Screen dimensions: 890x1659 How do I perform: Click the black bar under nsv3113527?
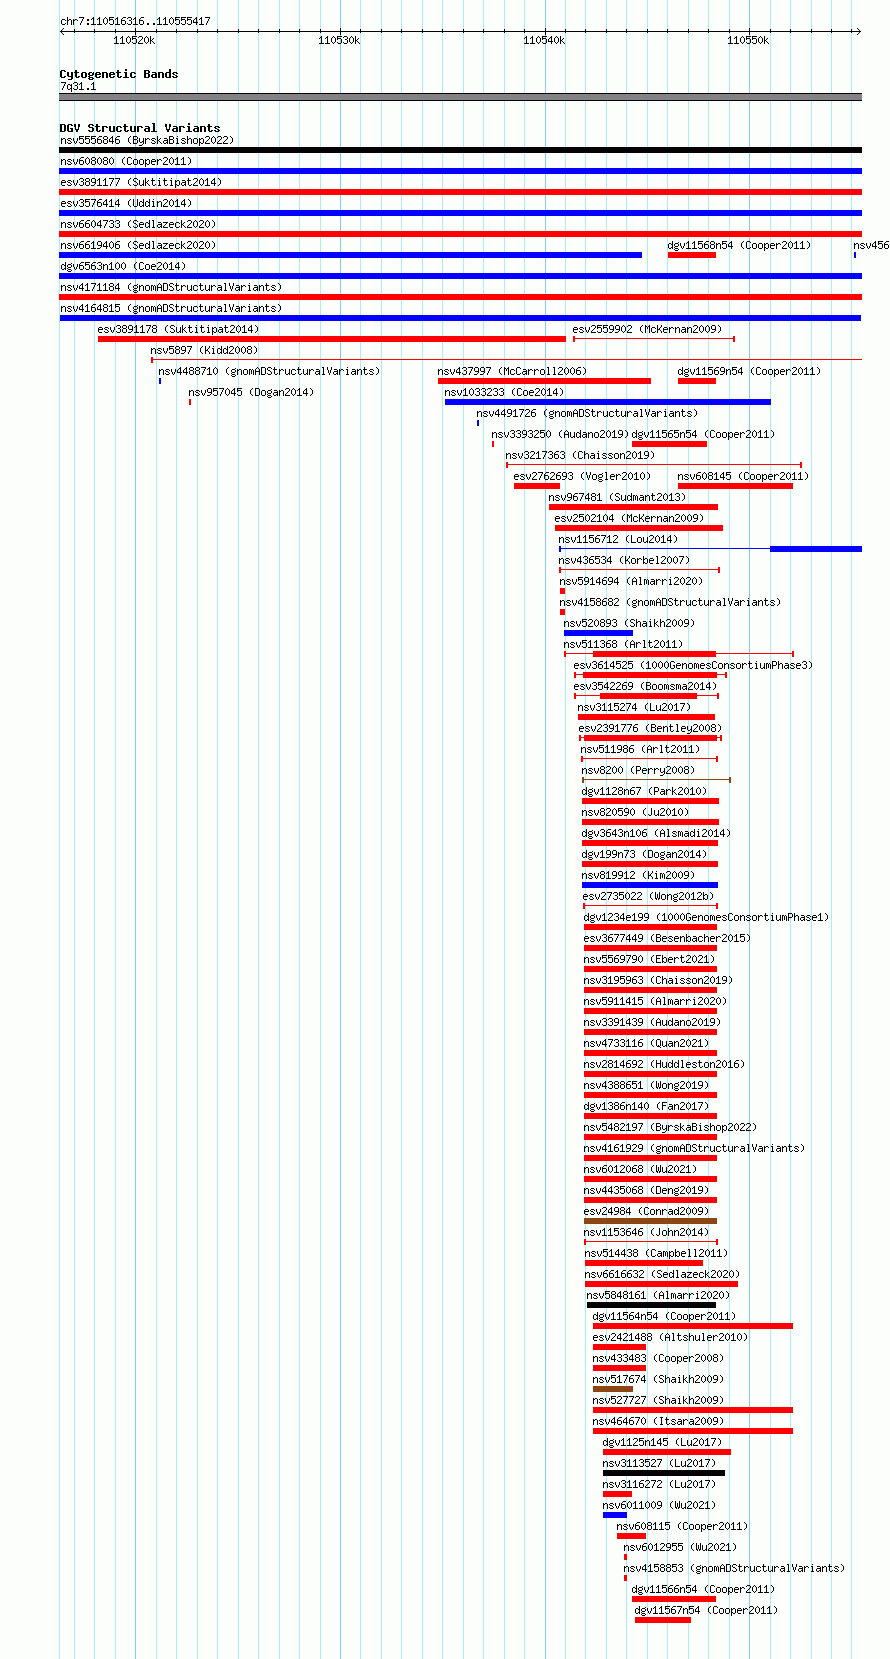pyautogui.click(x=664, y=1473)
